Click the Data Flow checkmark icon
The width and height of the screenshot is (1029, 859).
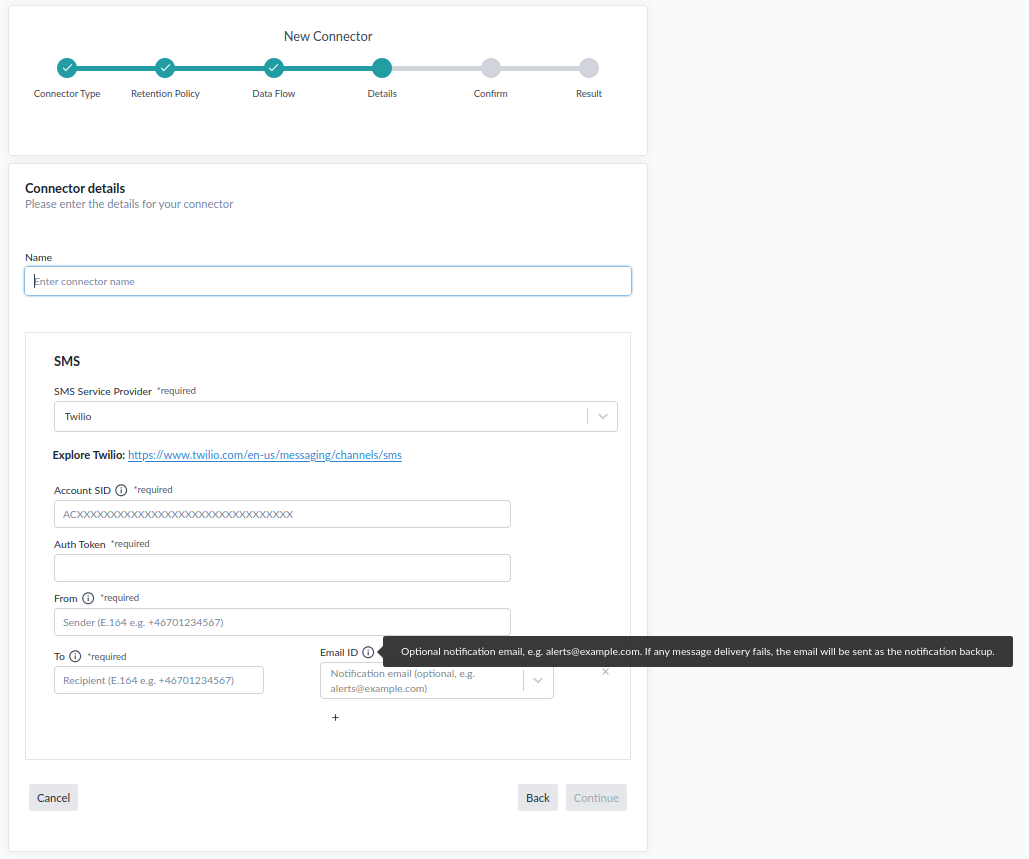(x=273, y=68)
